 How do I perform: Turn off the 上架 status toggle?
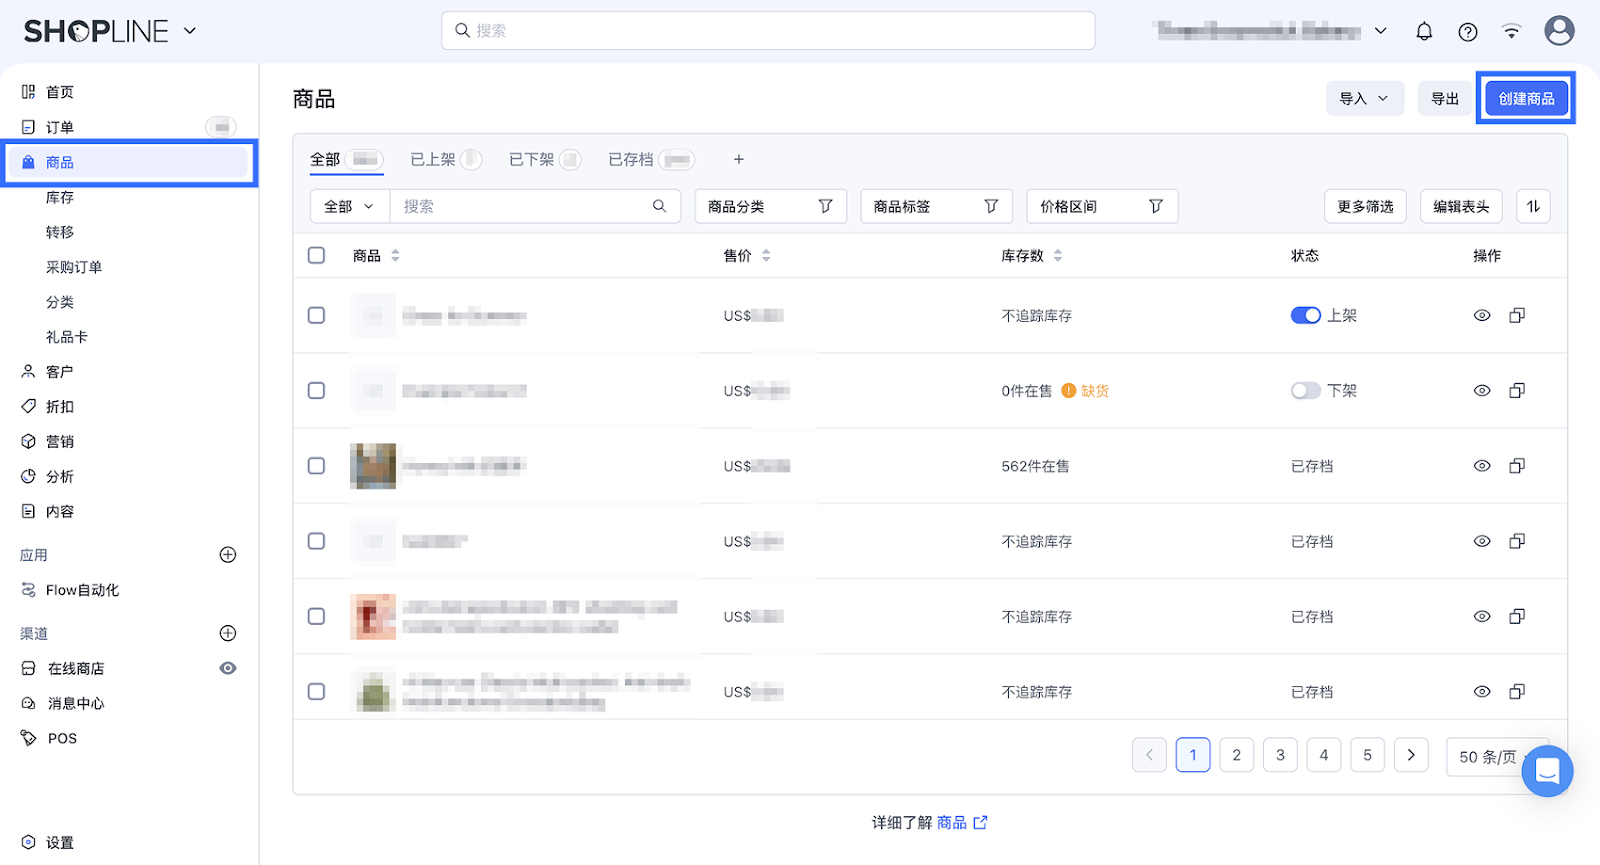point(1305,316)
